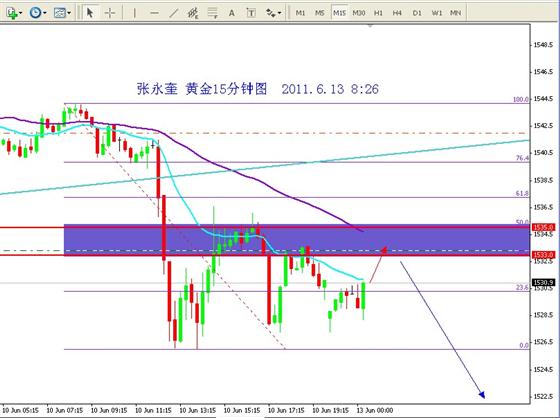Select the Cursor arrow tool
The width and height of the screenshot is (560, 418).
[x=90, y=13]
